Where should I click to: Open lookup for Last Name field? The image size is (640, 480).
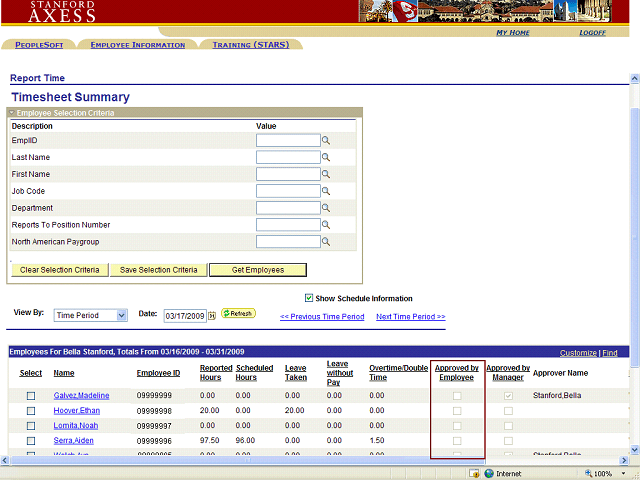(326, 158)
